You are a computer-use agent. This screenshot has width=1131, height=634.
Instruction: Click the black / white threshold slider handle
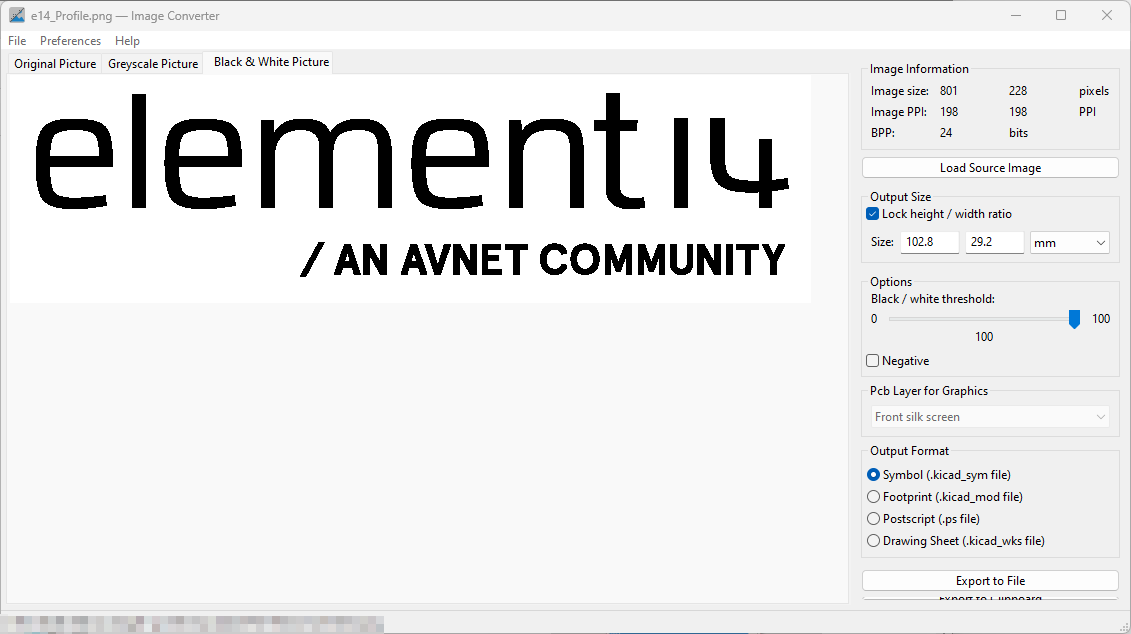click(1074, 319)
